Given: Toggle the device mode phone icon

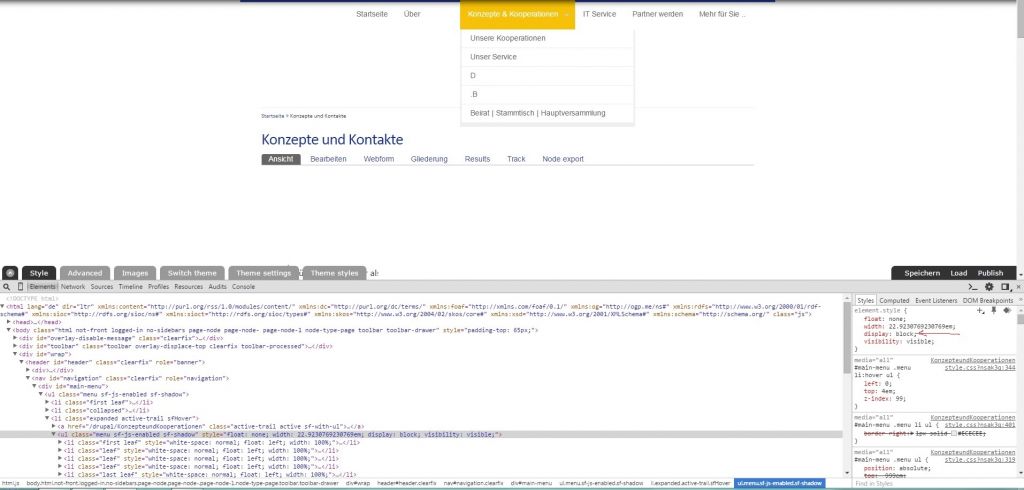Looking at the screenshot, I should point(20,286).
